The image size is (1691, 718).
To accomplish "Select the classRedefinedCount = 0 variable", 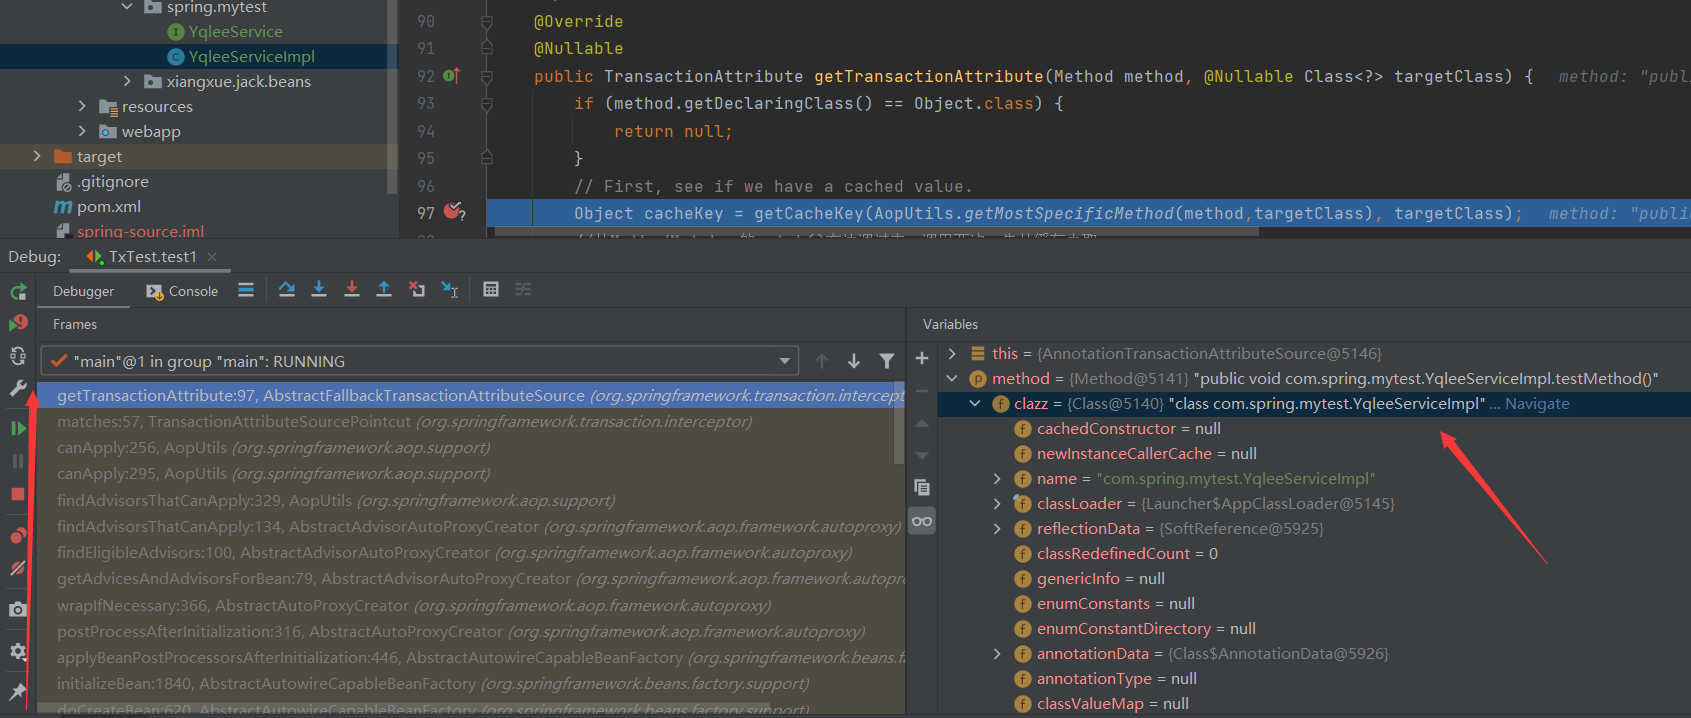I will [1127, 554].
